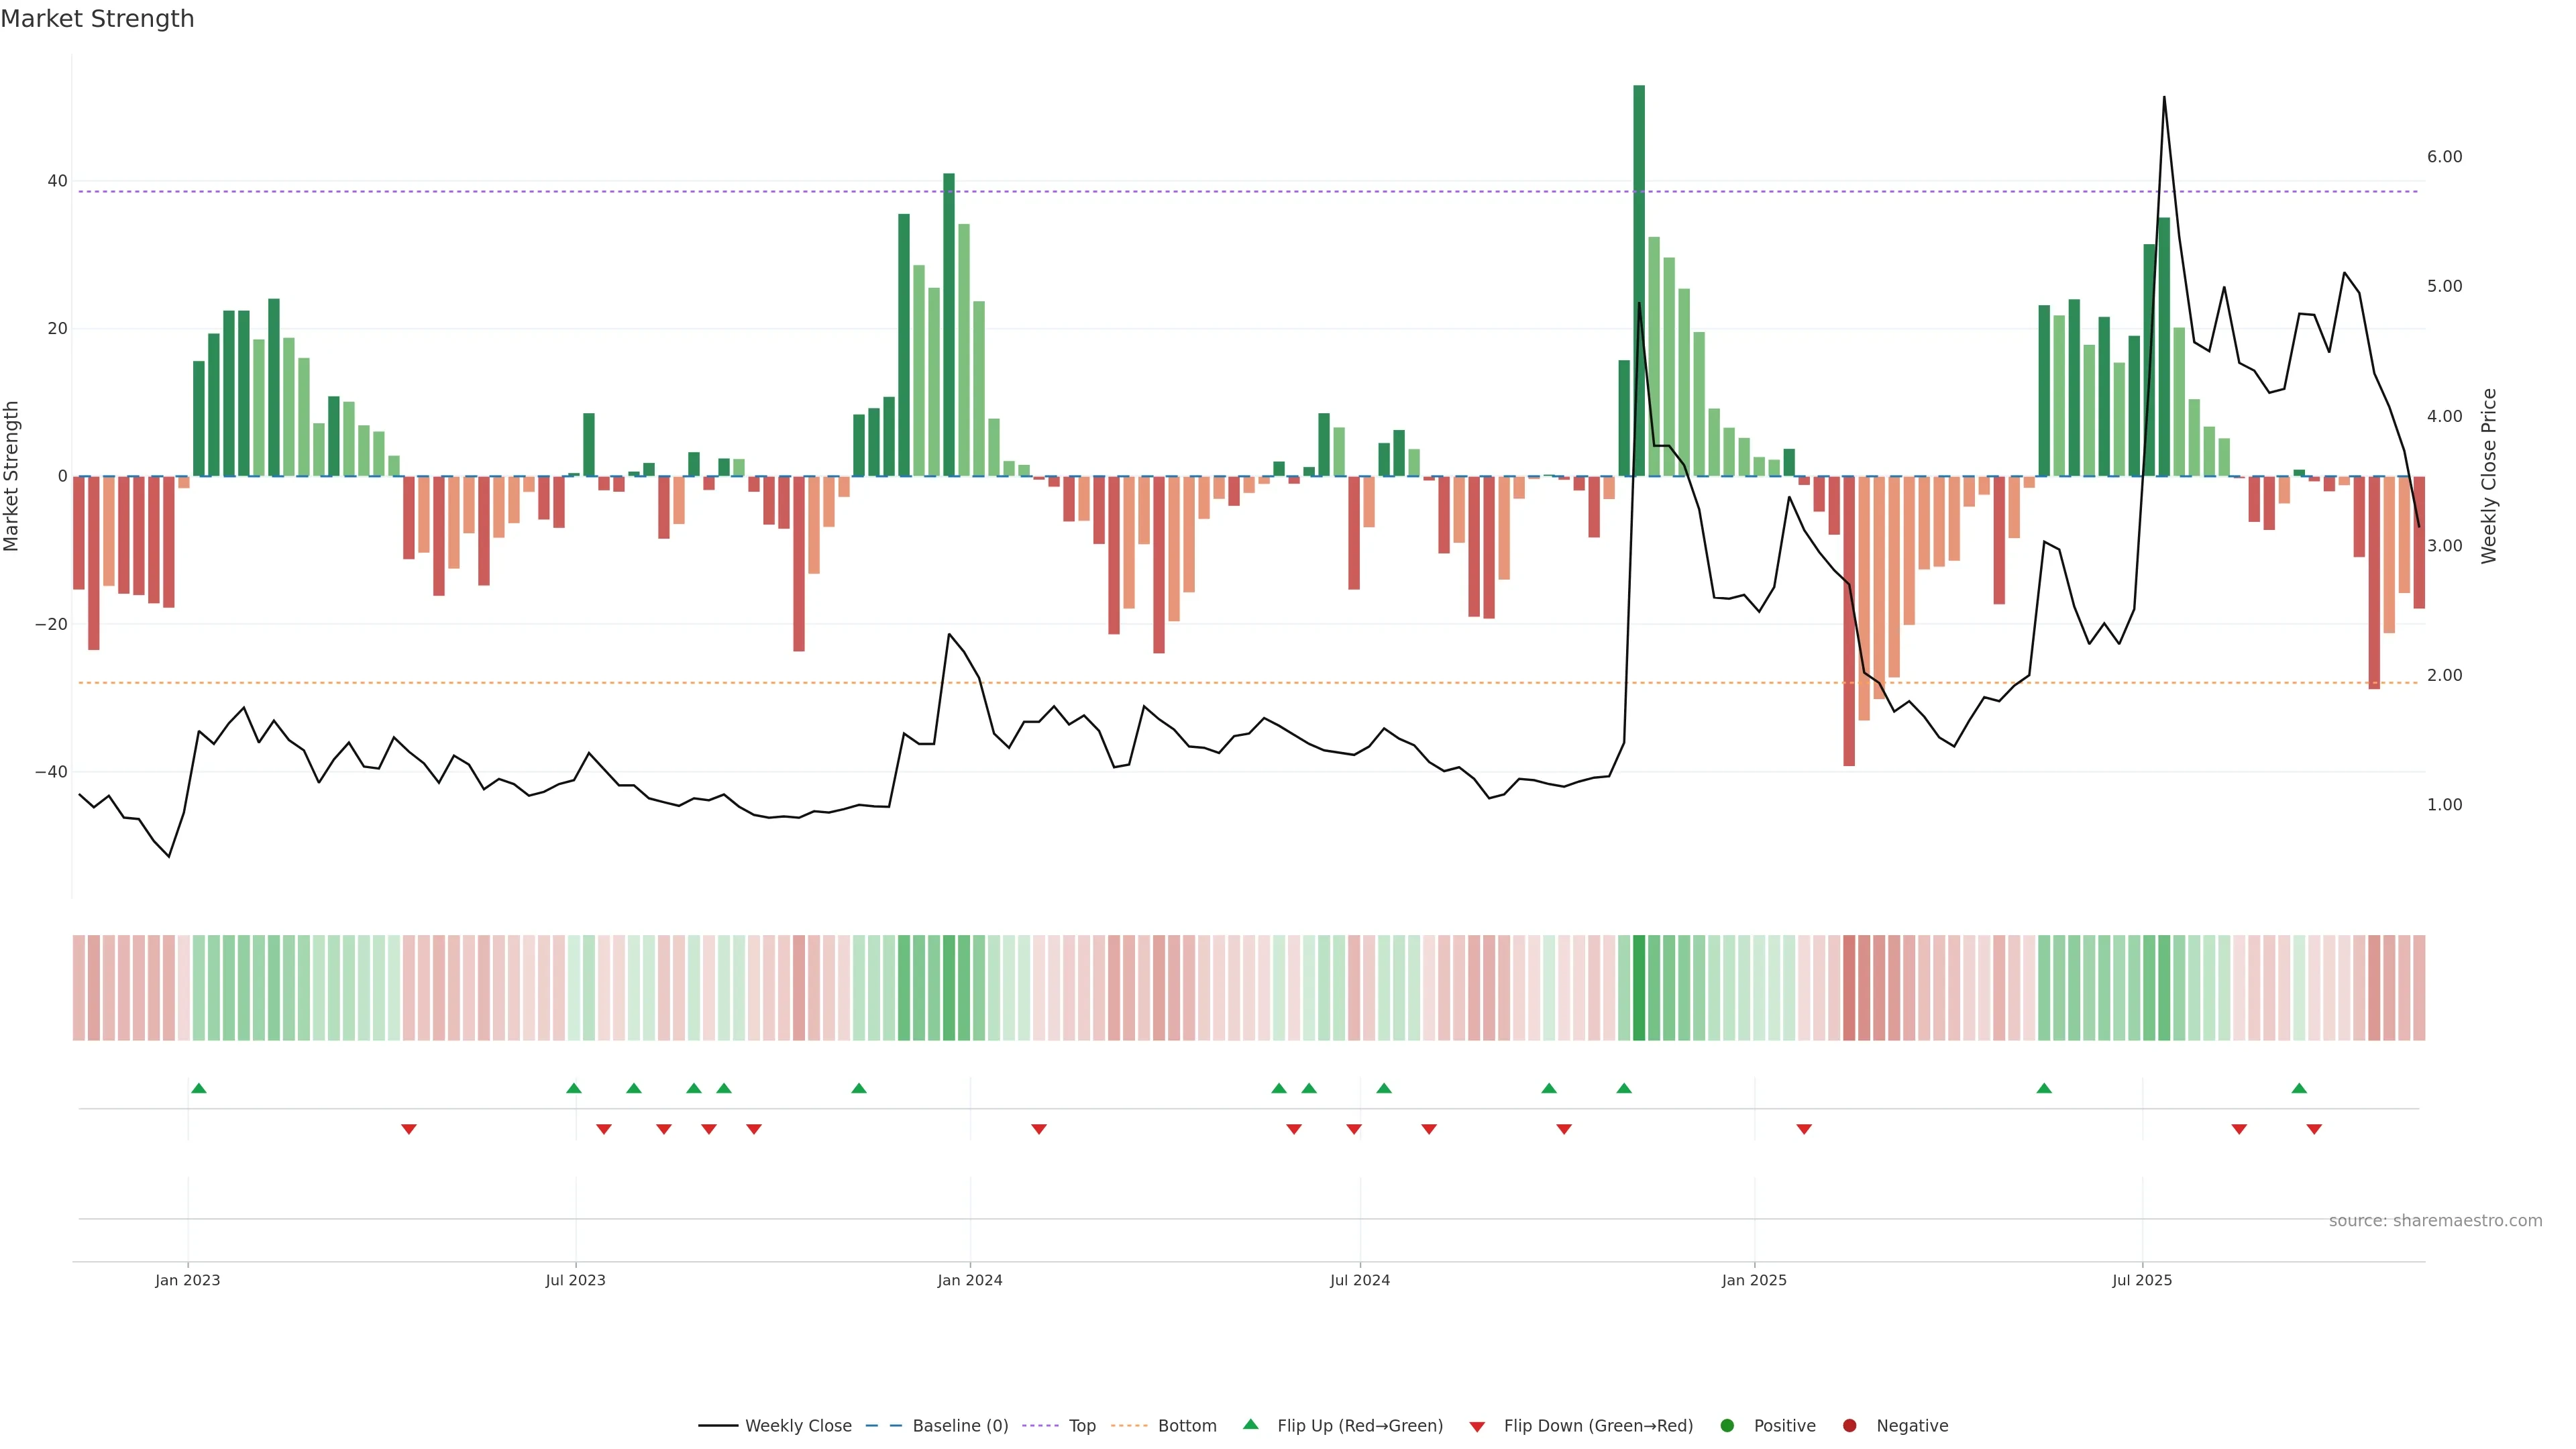Click the red Flip Down triangle legend icon
The image size is (2576, 1449).
pos(1477,1427)
